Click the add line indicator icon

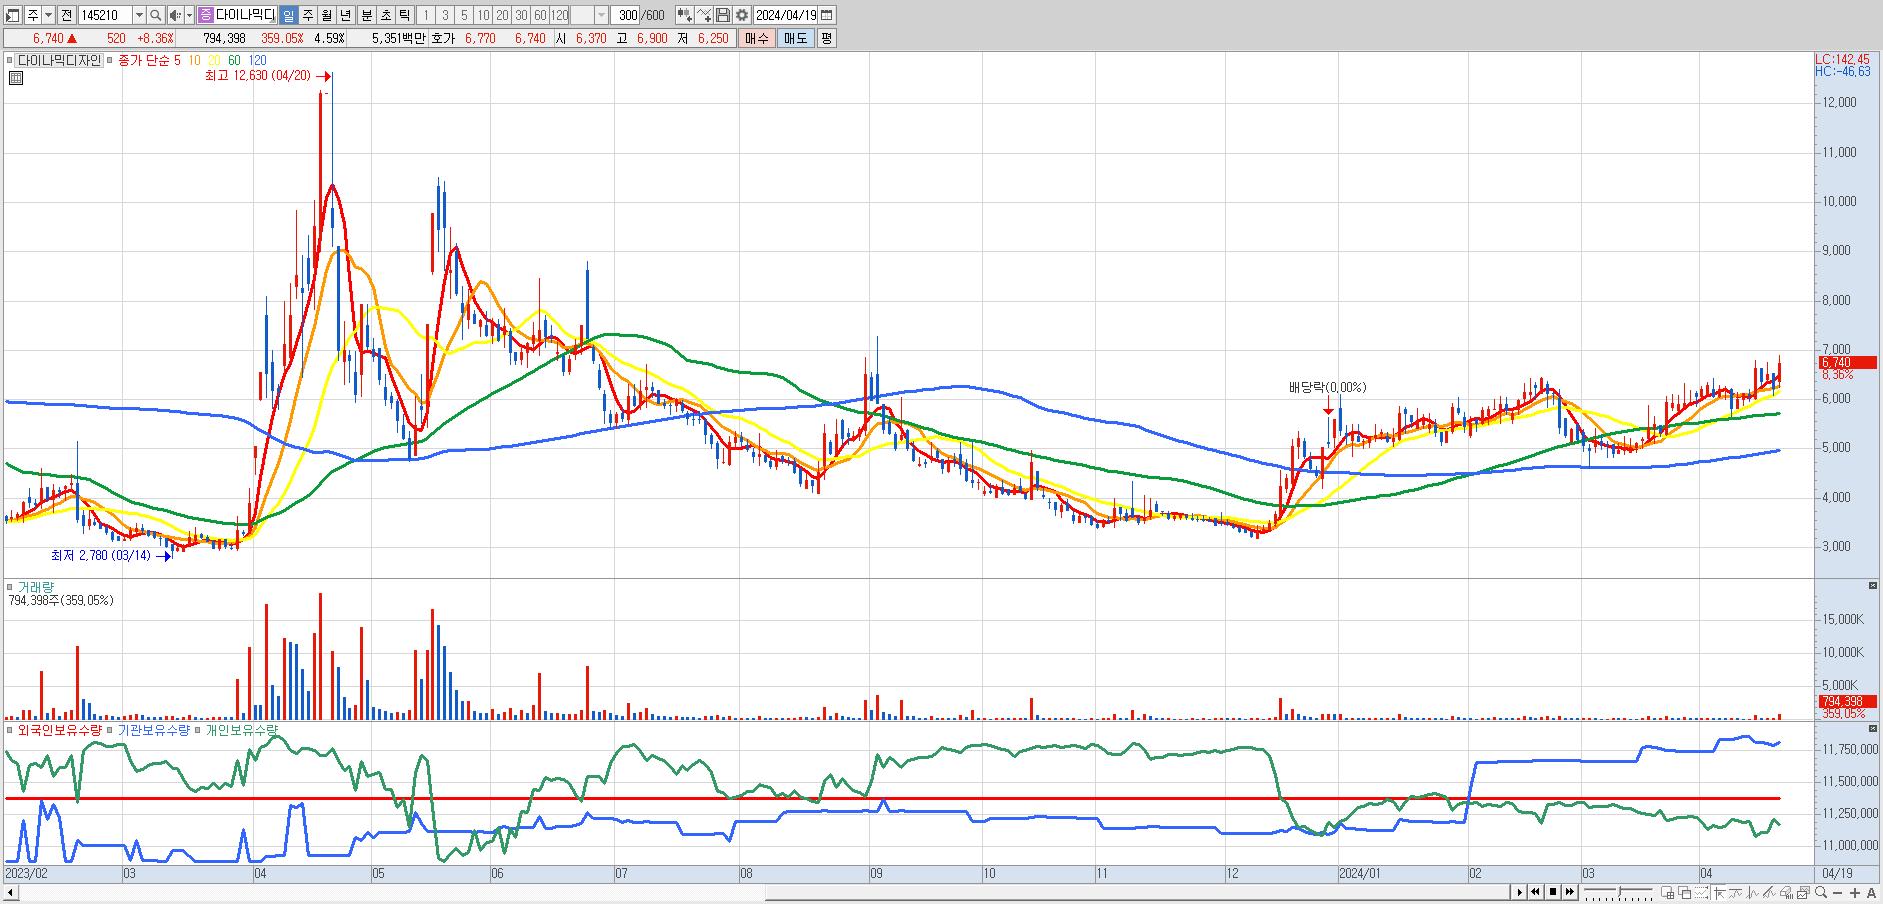704,15
